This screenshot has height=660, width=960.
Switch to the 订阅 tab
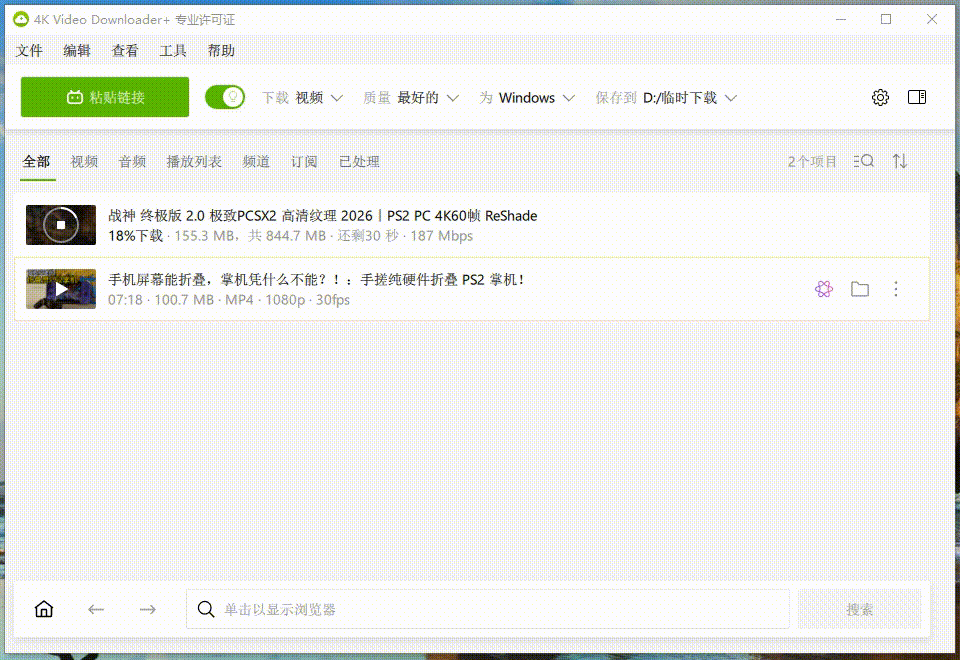coord(304,162)
